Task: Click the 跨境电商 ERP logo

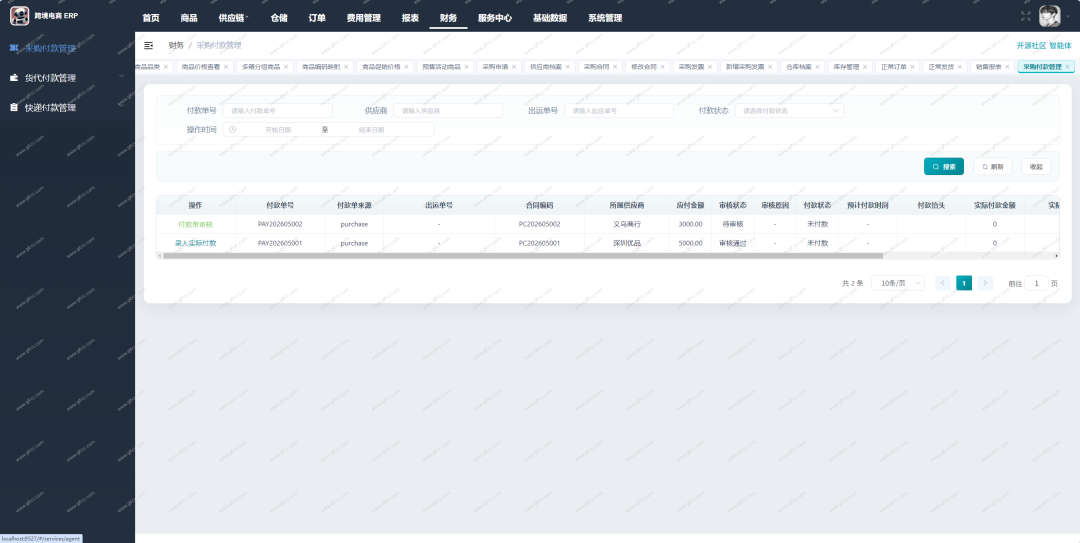Action: (44, 16)
